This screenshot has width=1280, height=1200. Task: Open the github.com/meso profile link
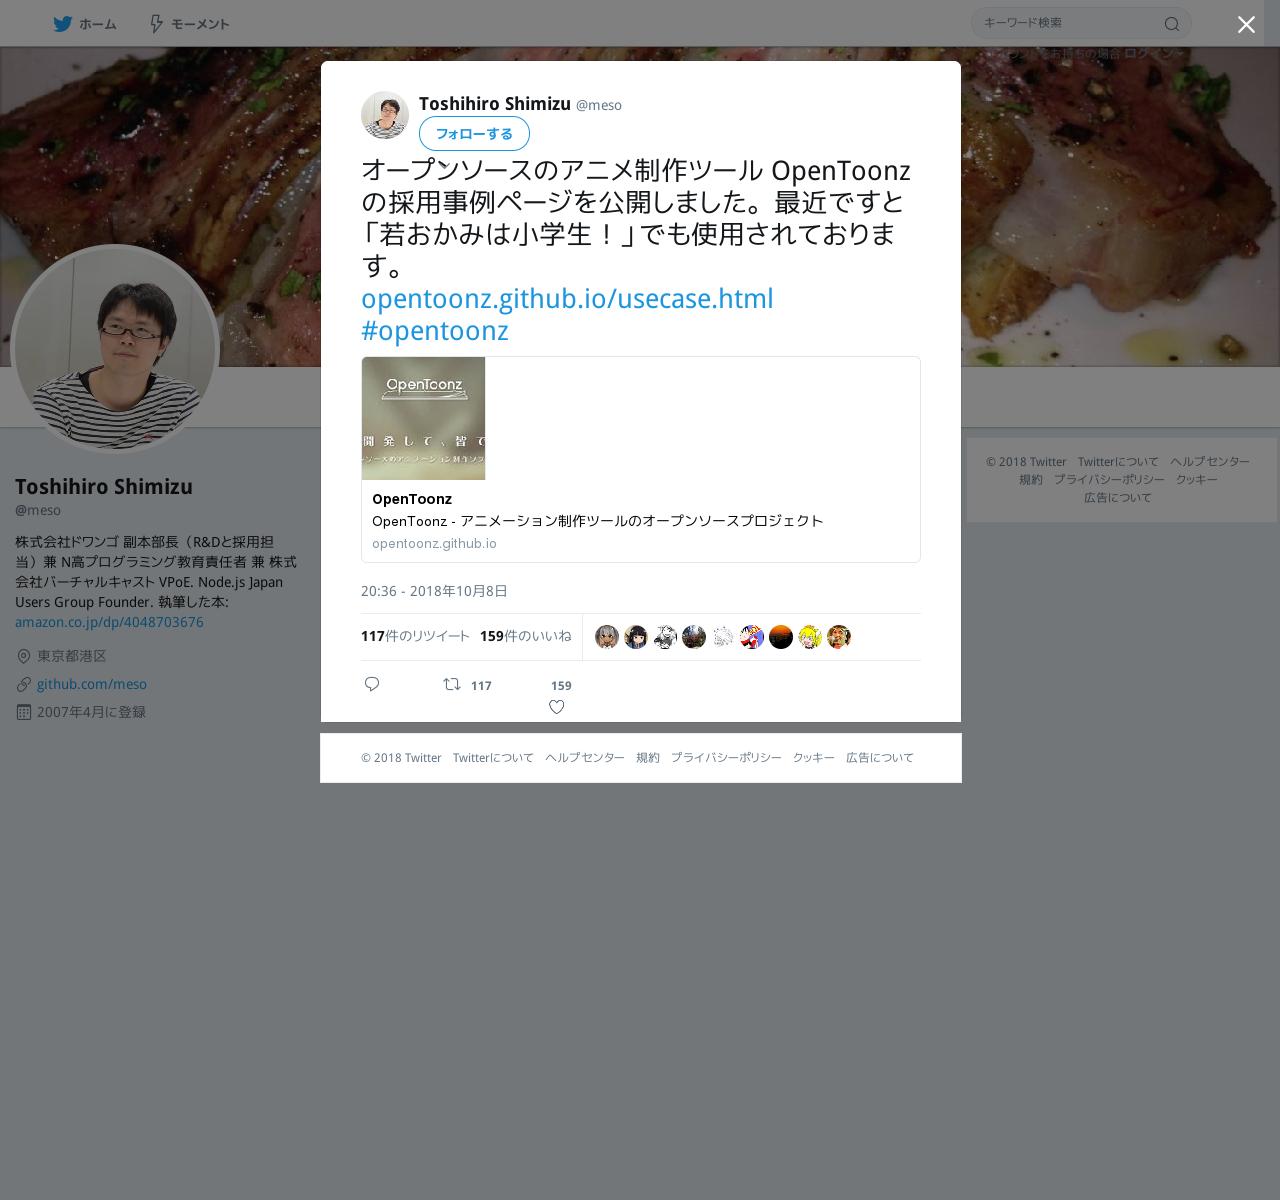[92, 684]
